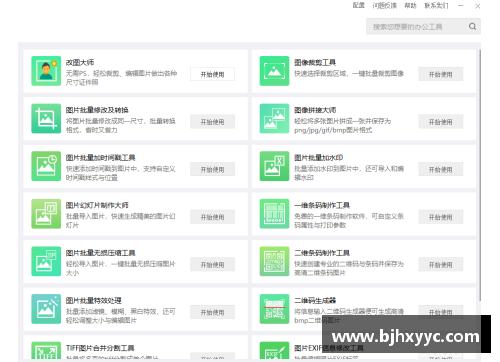Launch 图片批量加水印 with 开始使用
500x362 pixels.
pyautogui.click(x=441, y=169)
